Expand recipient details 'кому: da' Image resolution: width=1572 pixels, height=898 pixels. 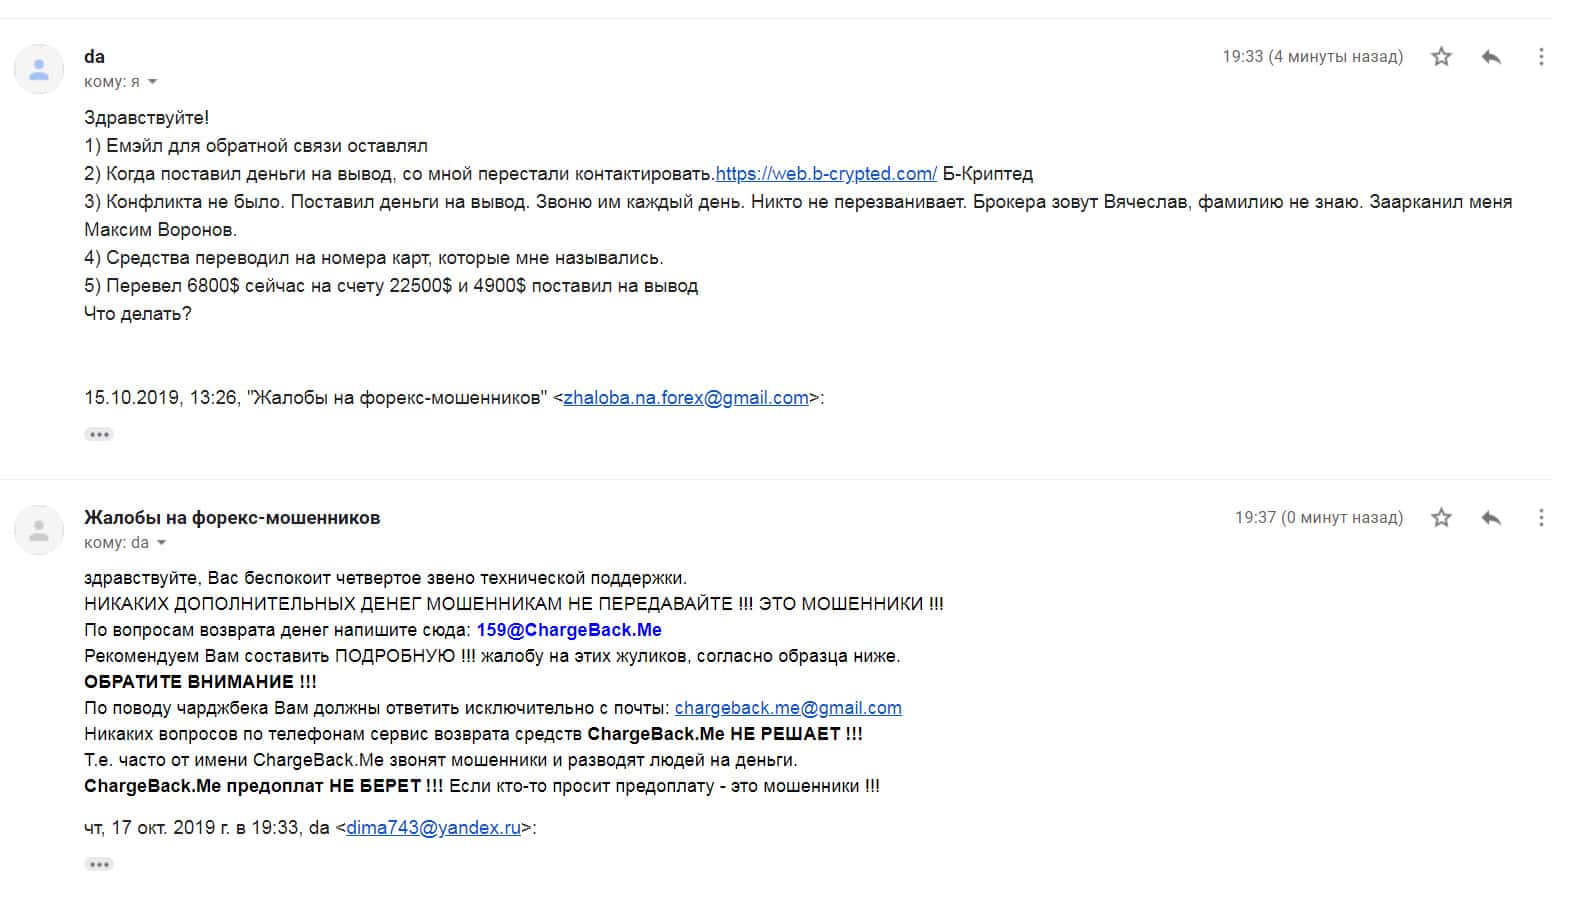coord(161,543)
